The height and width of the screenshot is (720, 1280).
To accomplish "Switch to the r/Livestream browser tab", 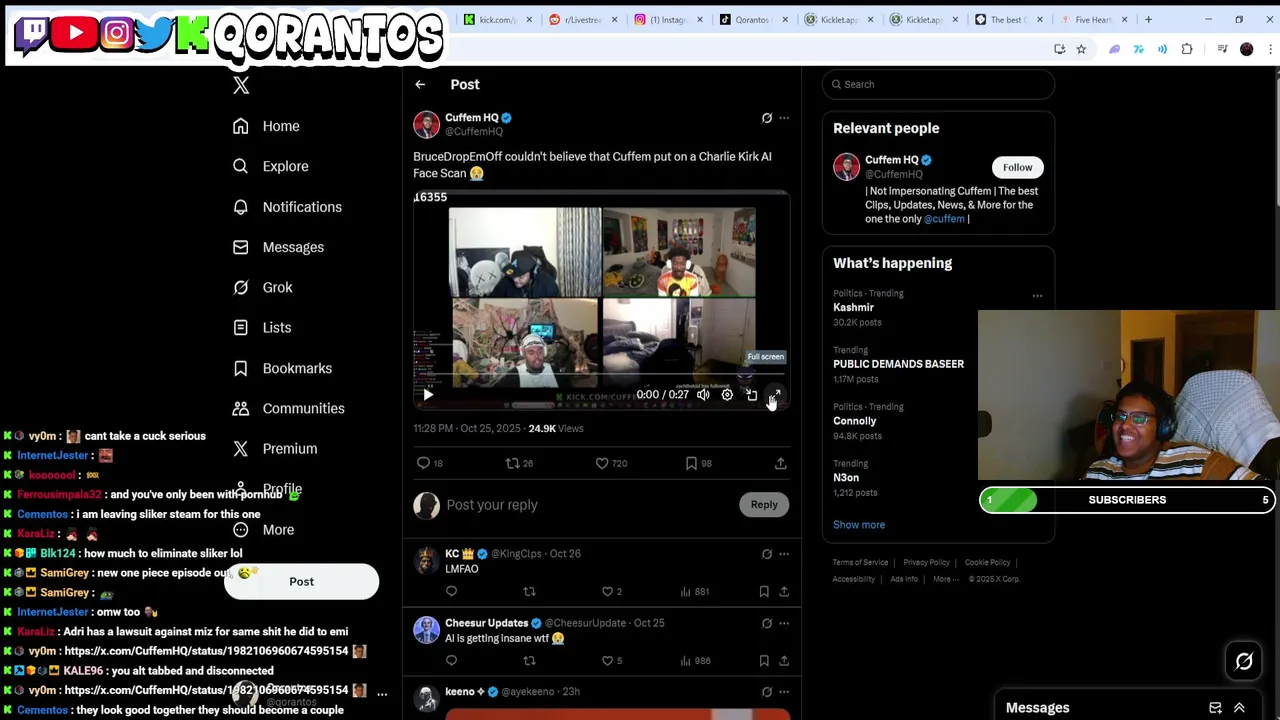I will click(x=583, y=19).
